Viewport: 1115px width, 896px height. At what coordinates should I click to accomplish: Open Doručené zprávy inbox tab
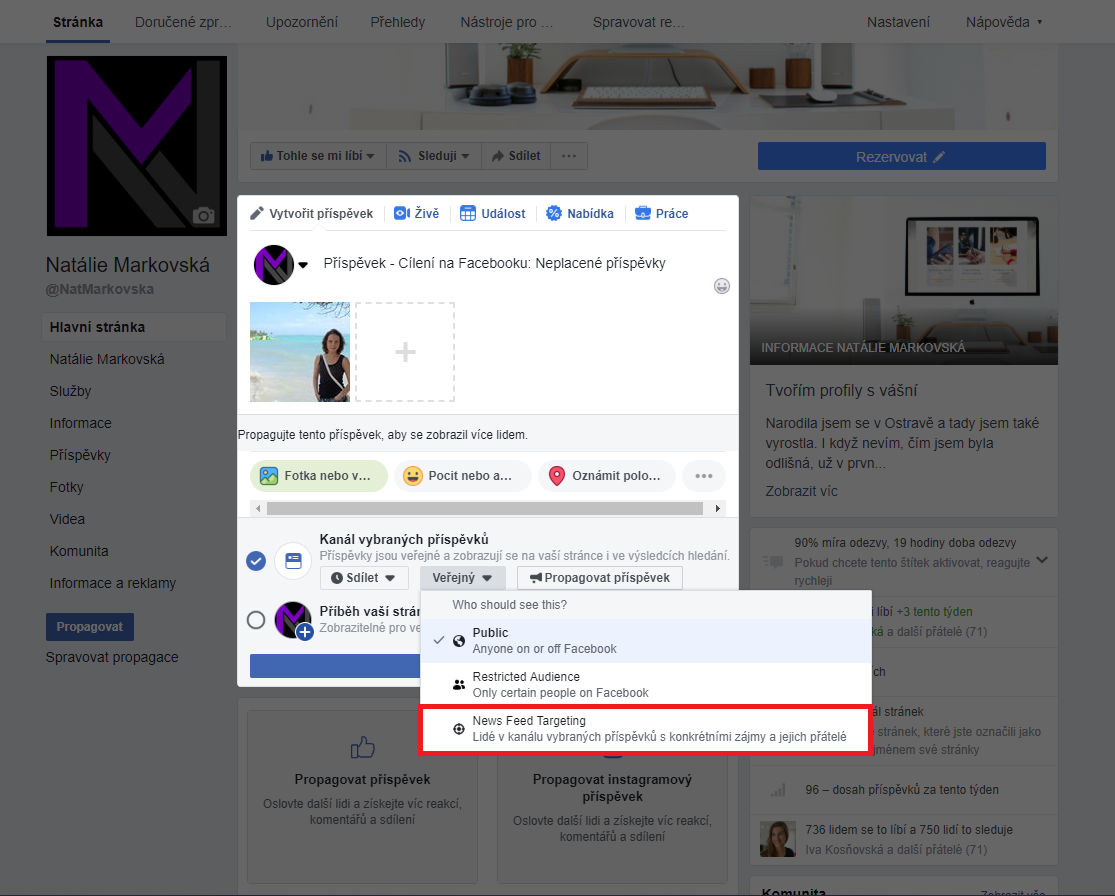[183, 22]
